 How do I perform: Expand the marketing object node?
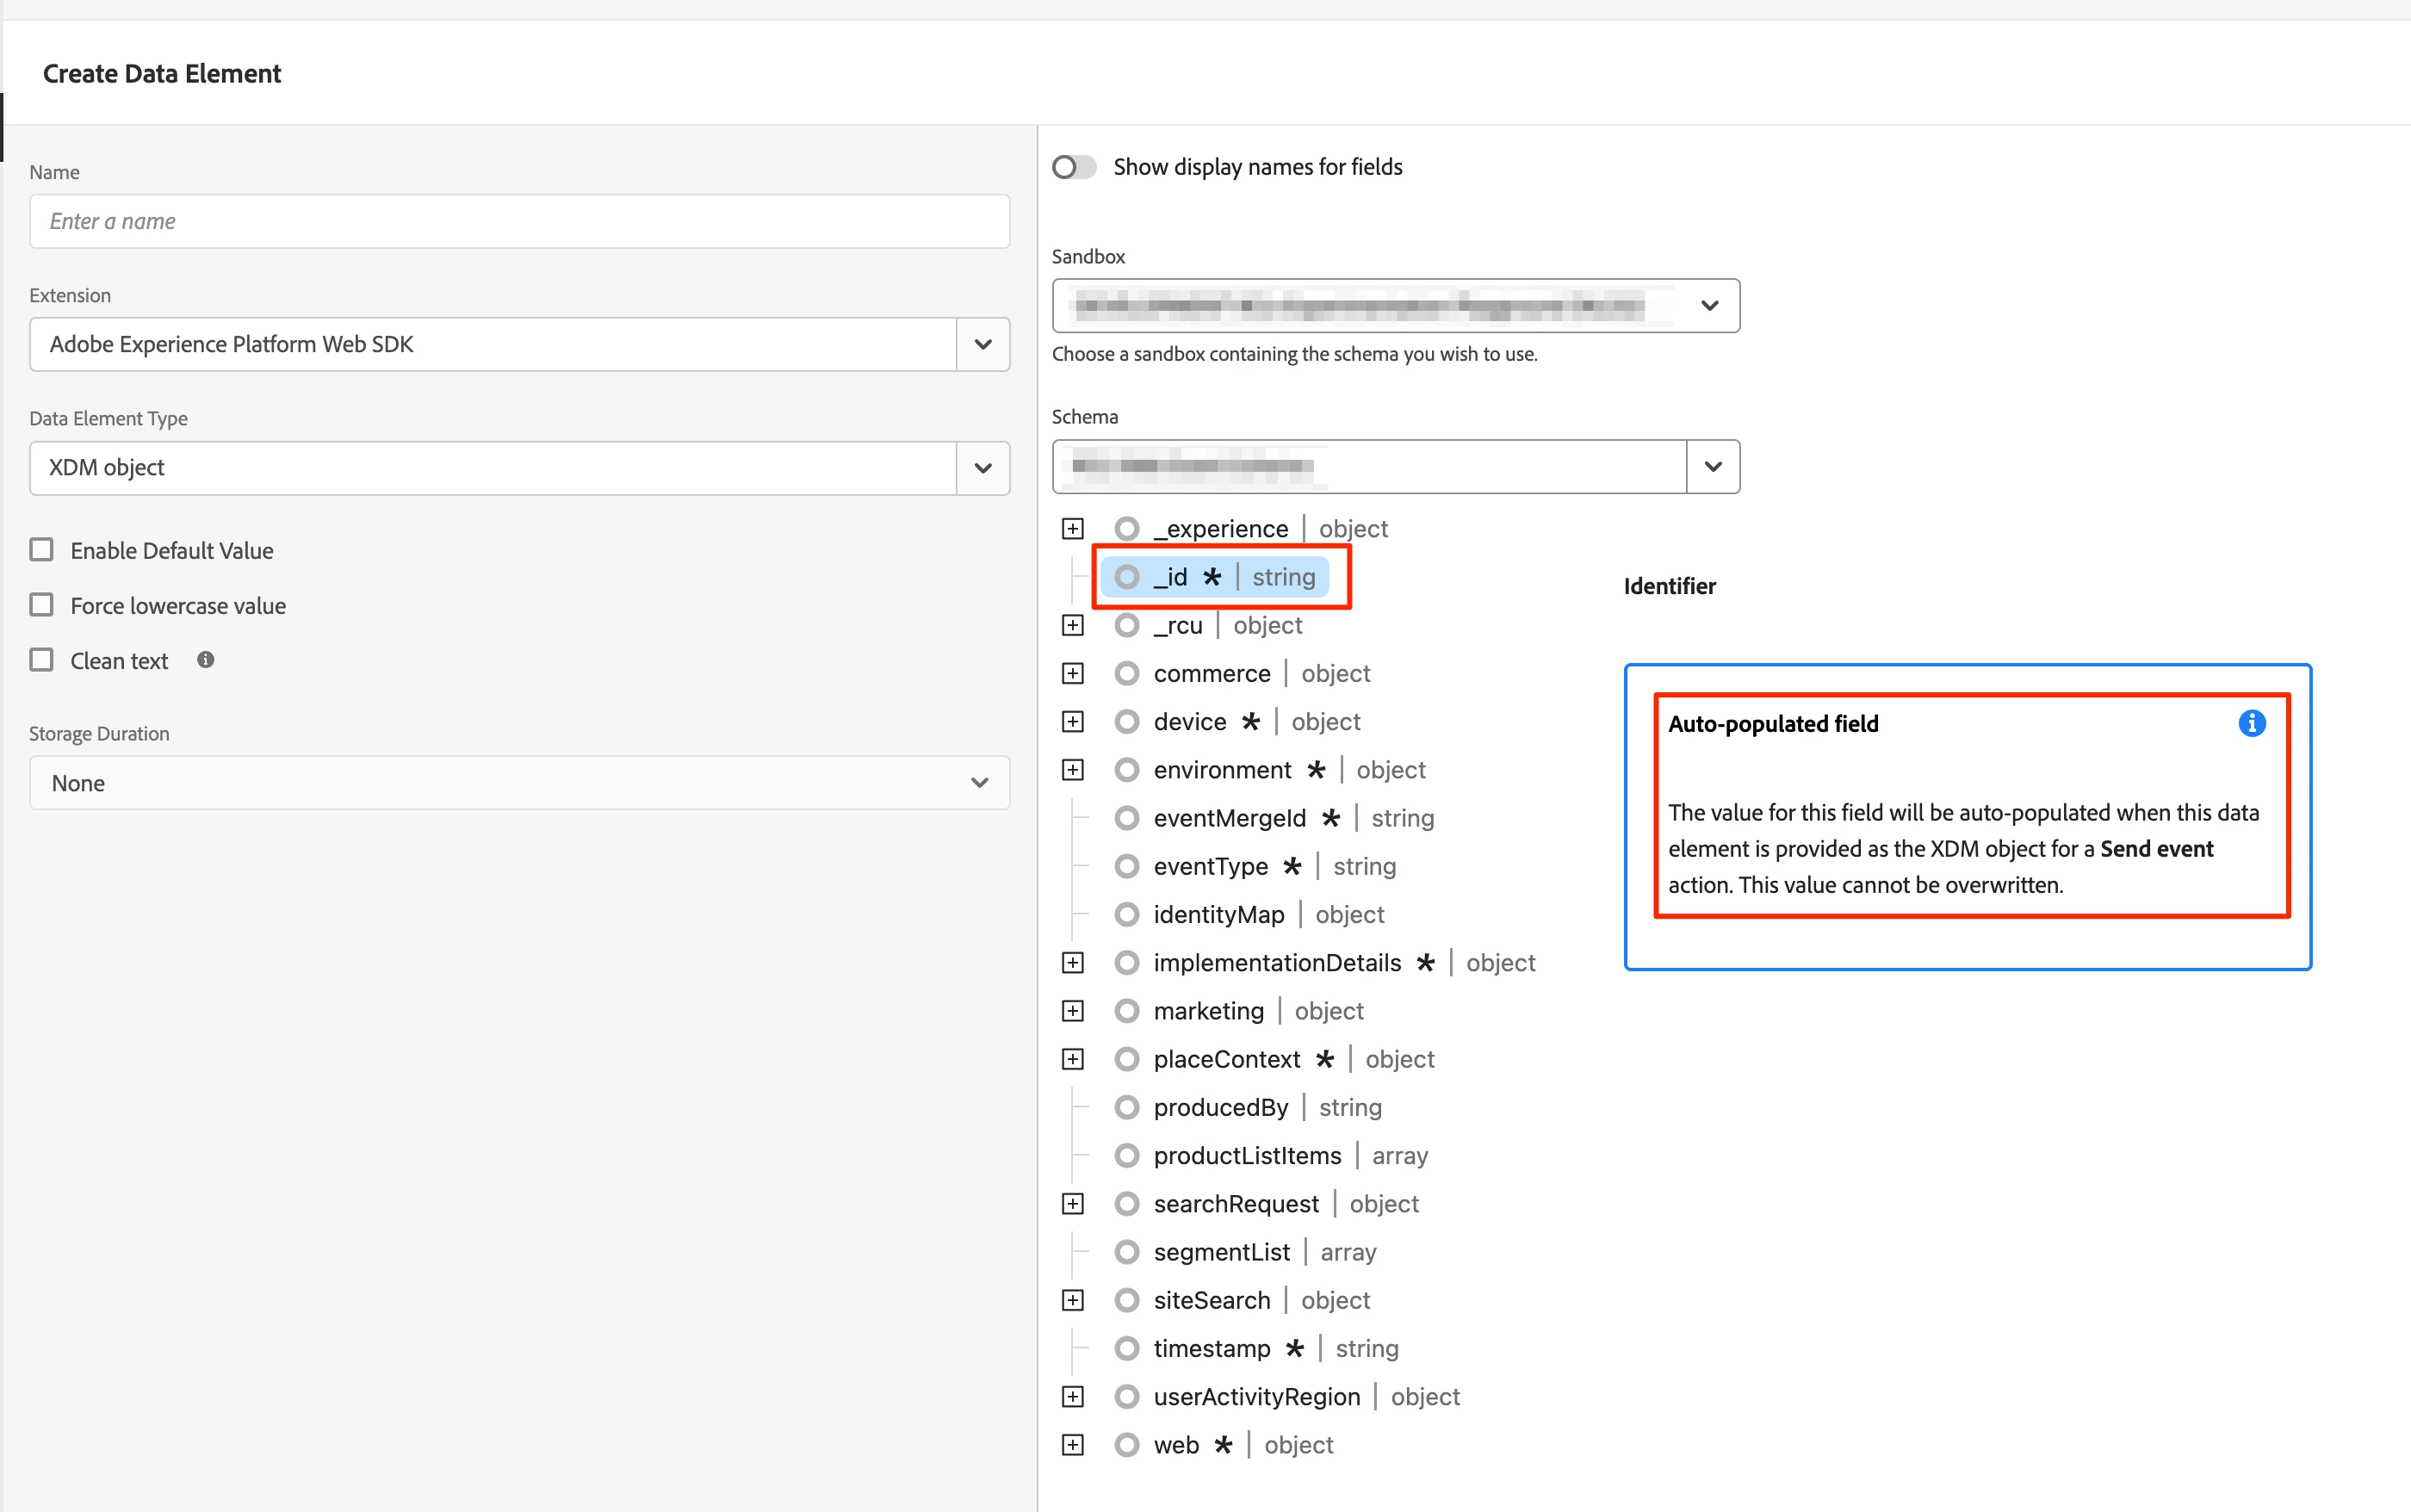click(x=1073, y=1011)
